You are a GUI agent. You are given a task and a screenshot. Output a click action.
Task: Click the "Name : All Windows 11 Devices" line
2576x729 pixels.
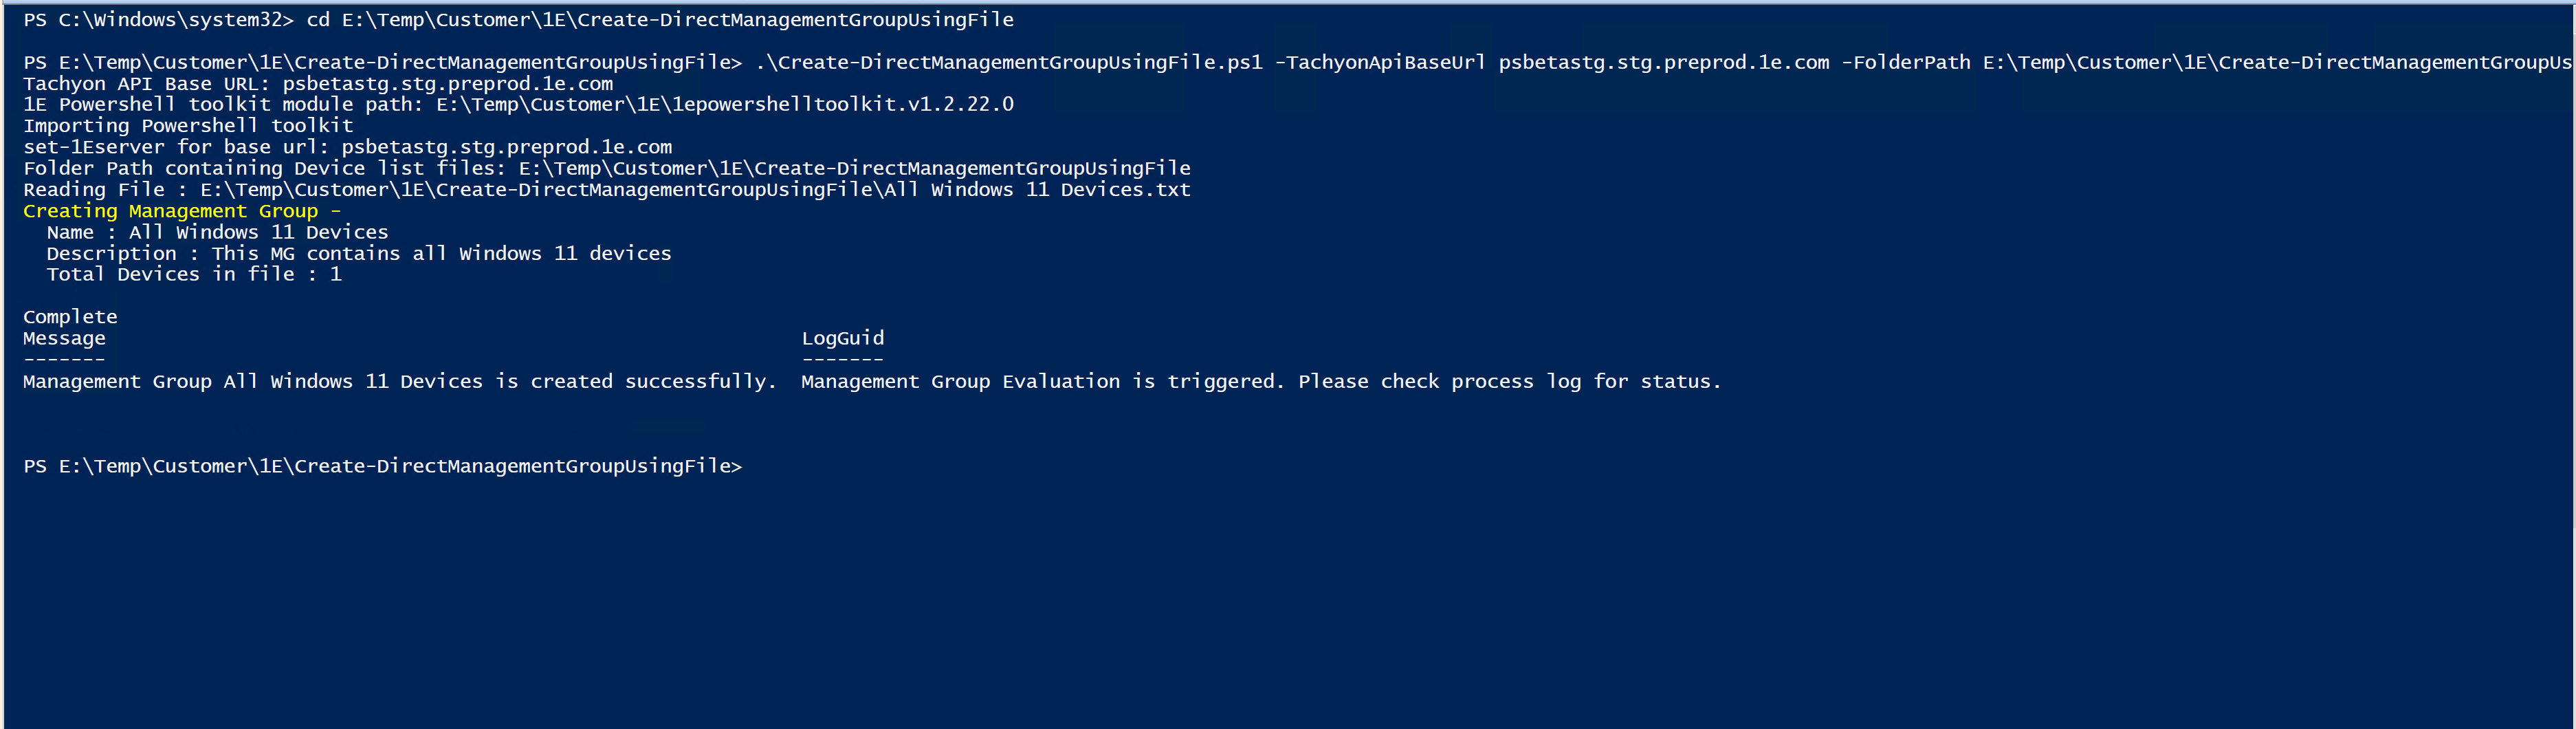pyautogui.click(x=217, y=232)
